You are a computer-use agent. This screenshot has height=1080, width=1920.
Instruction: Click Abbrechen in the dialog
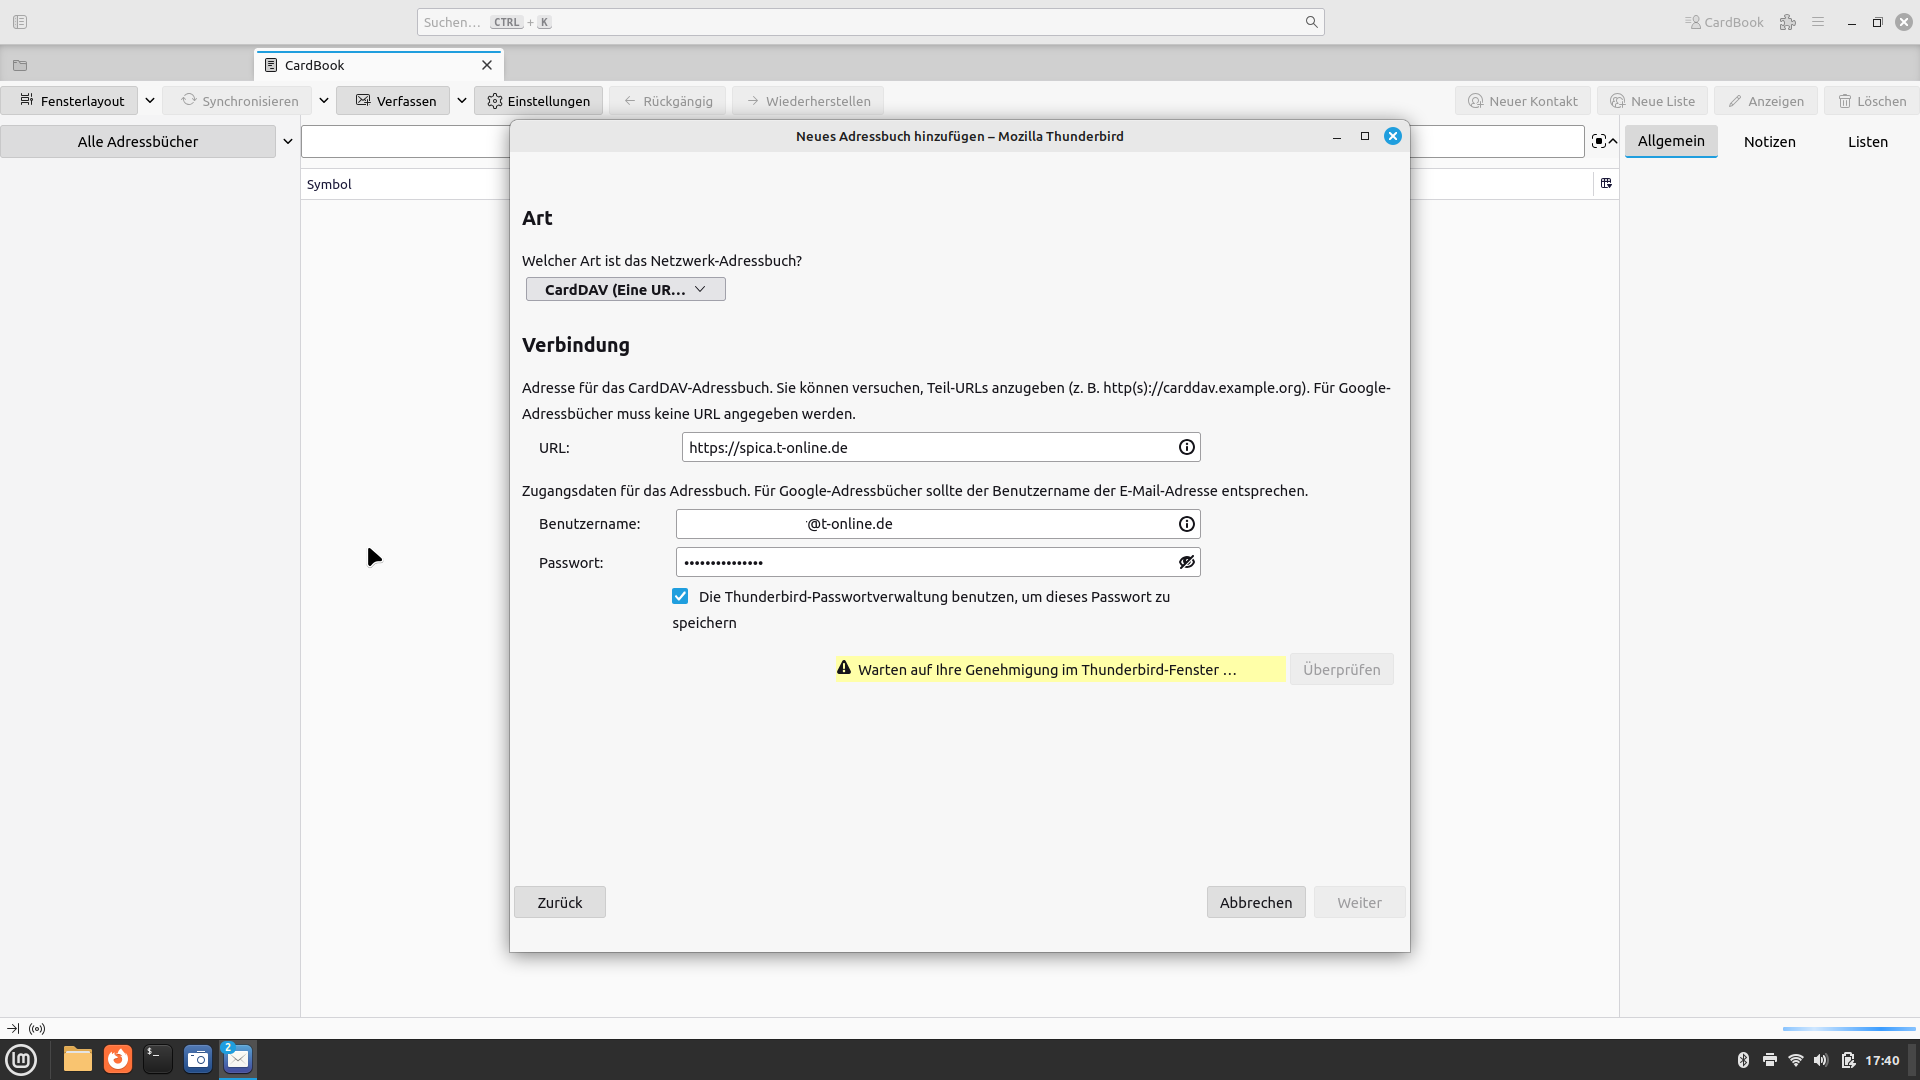1255,902
